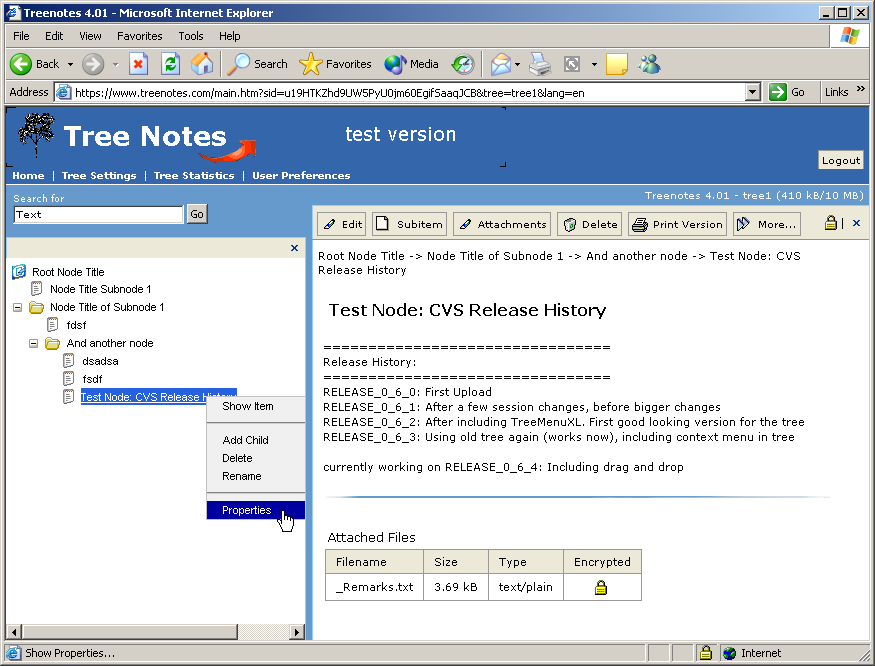The height and width of the screenshot is (666, 875).
Task: Click the Root Node Title icon
Action: (20, 272)
